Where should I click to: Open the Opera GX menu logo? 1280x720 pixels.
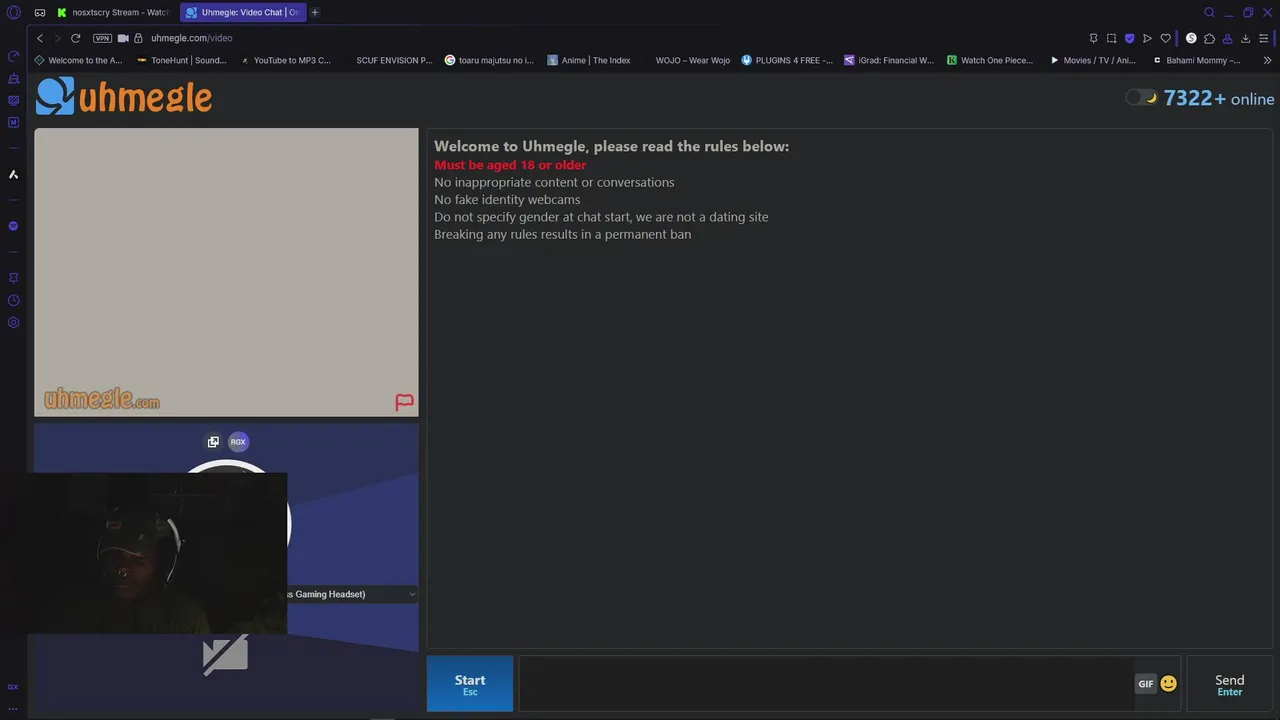pos(13,12)
